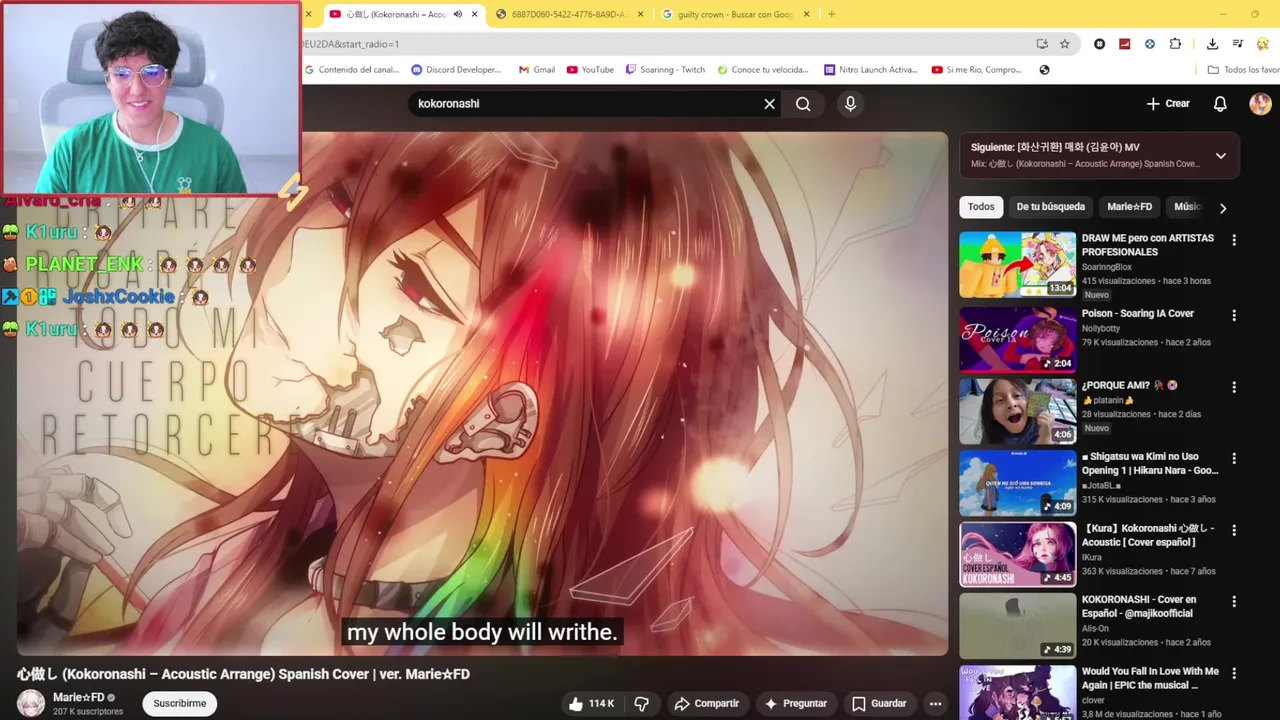Image resolution: width=1280 pixels, height=720 pixels.
Task: Bookmark this page with star icon
Action: (1065, 44)
